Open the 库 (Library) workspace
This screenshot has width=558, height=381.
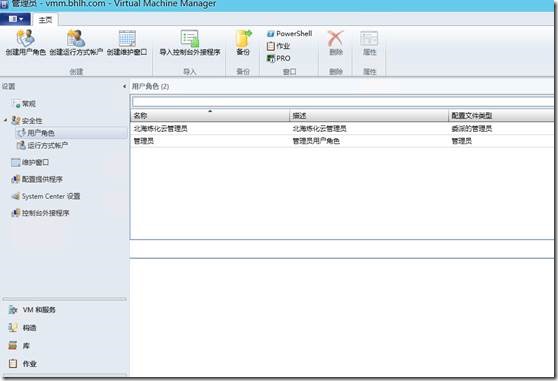pos(26,346)
